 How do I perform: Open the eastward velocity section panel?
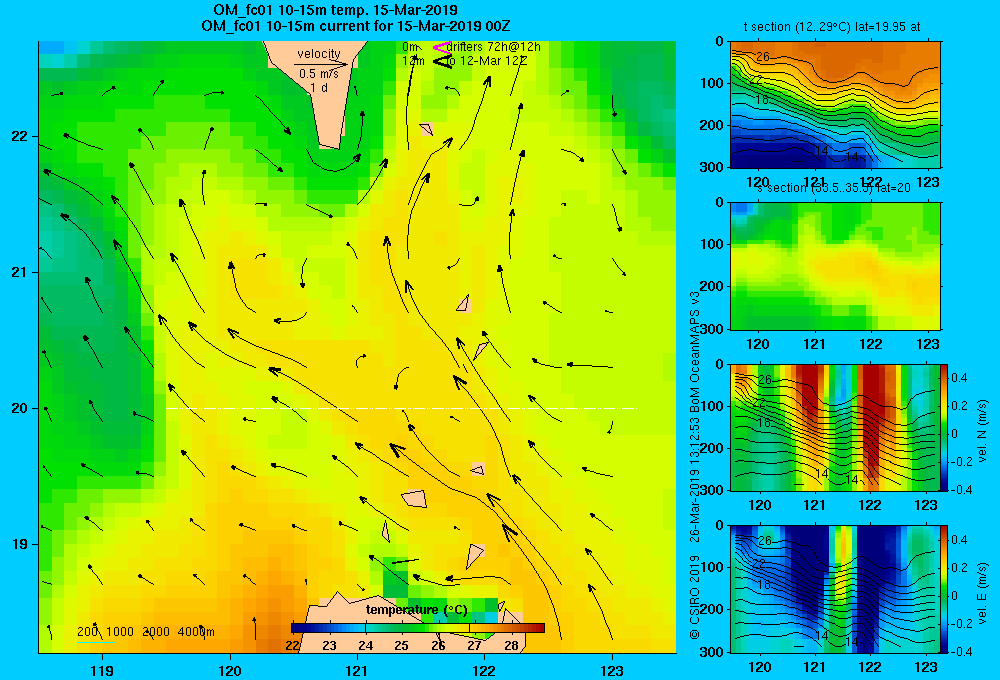[x=835, y=589]
